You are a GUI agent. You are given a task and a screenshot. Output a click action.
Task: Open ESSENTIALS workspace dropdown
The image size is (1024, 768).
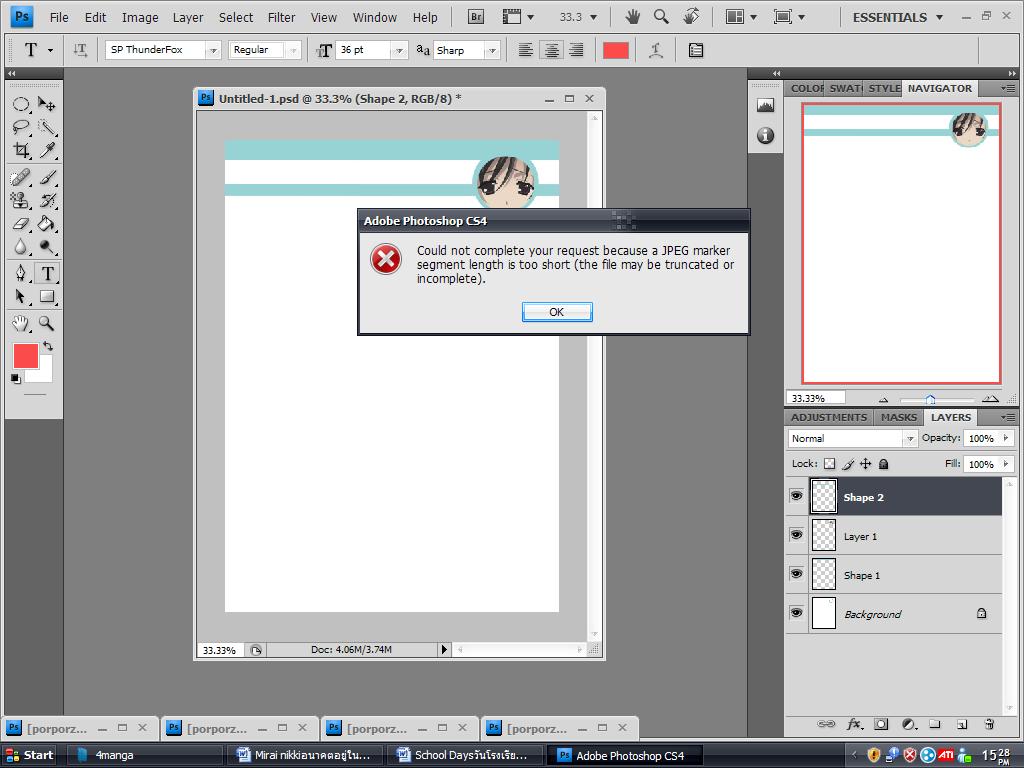(898, 17)
